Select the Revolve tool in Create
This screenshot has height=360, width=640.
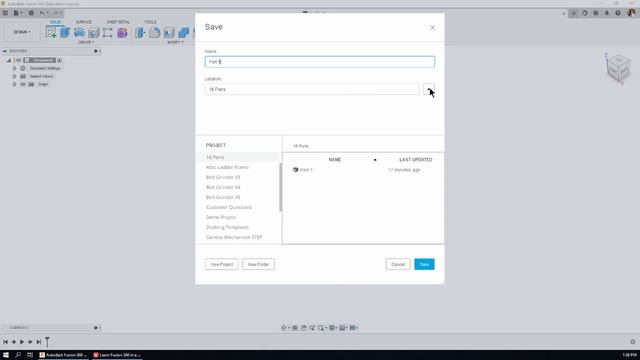(x=79, y=32)
